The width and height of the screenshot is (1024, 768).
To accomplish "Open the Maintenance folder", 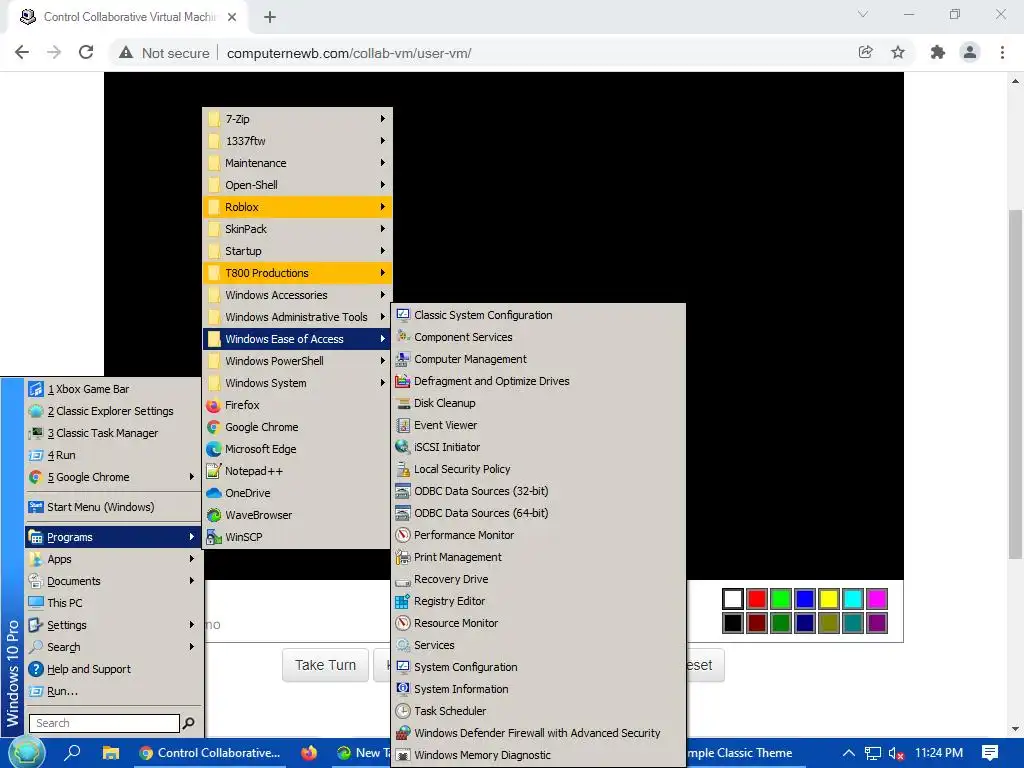I will click(x=297, y=163).
